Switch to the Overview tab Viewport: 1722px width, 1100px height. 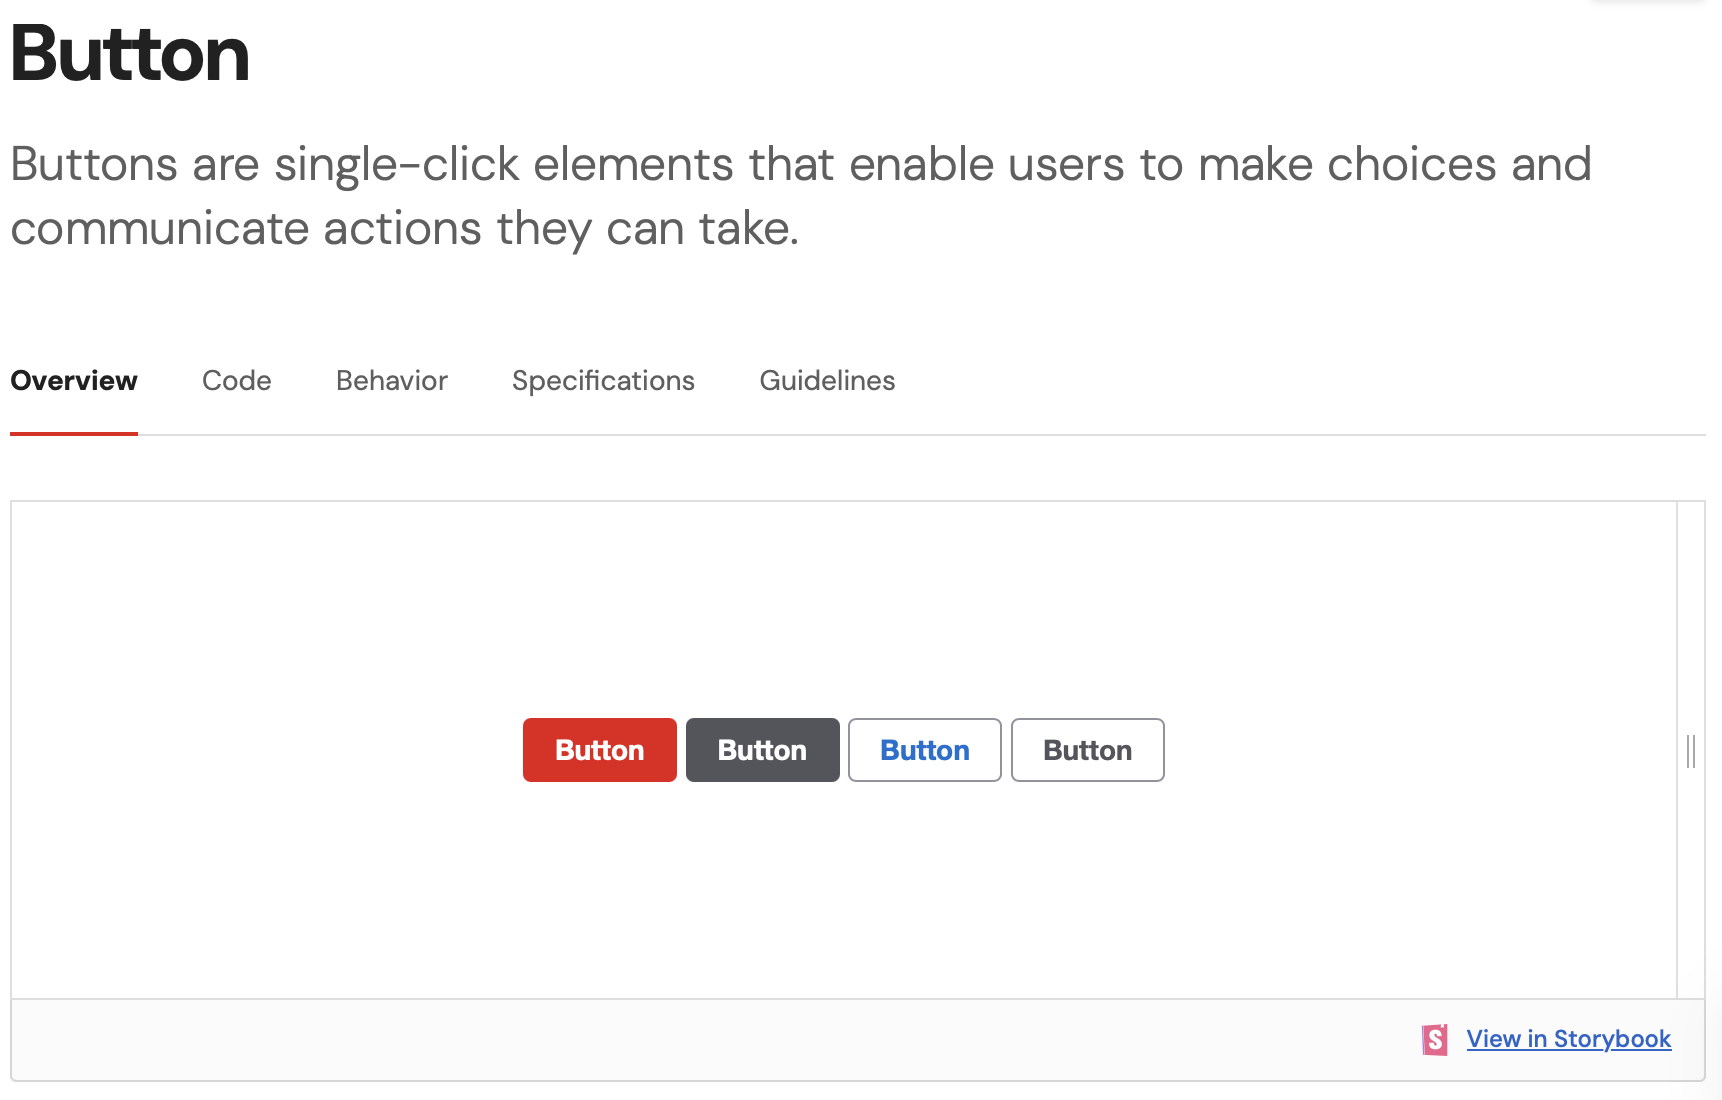[74, 381]
